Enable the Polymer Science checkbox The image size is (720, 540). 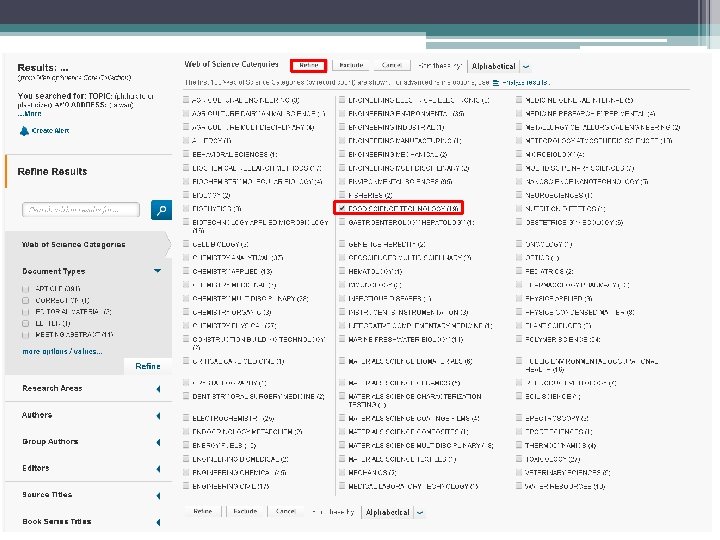coord(519,339)
